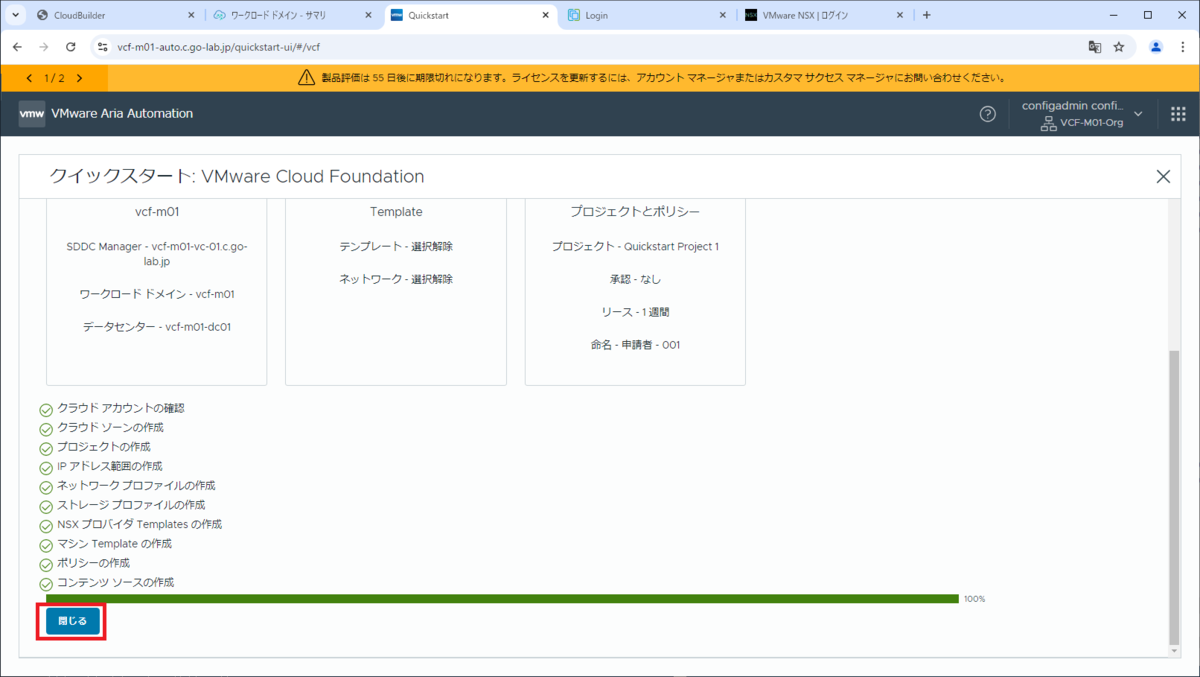1200x677 pixels.
Task: Click the VCF-M01-Org organization label
Action: (x=1092, y=122)
